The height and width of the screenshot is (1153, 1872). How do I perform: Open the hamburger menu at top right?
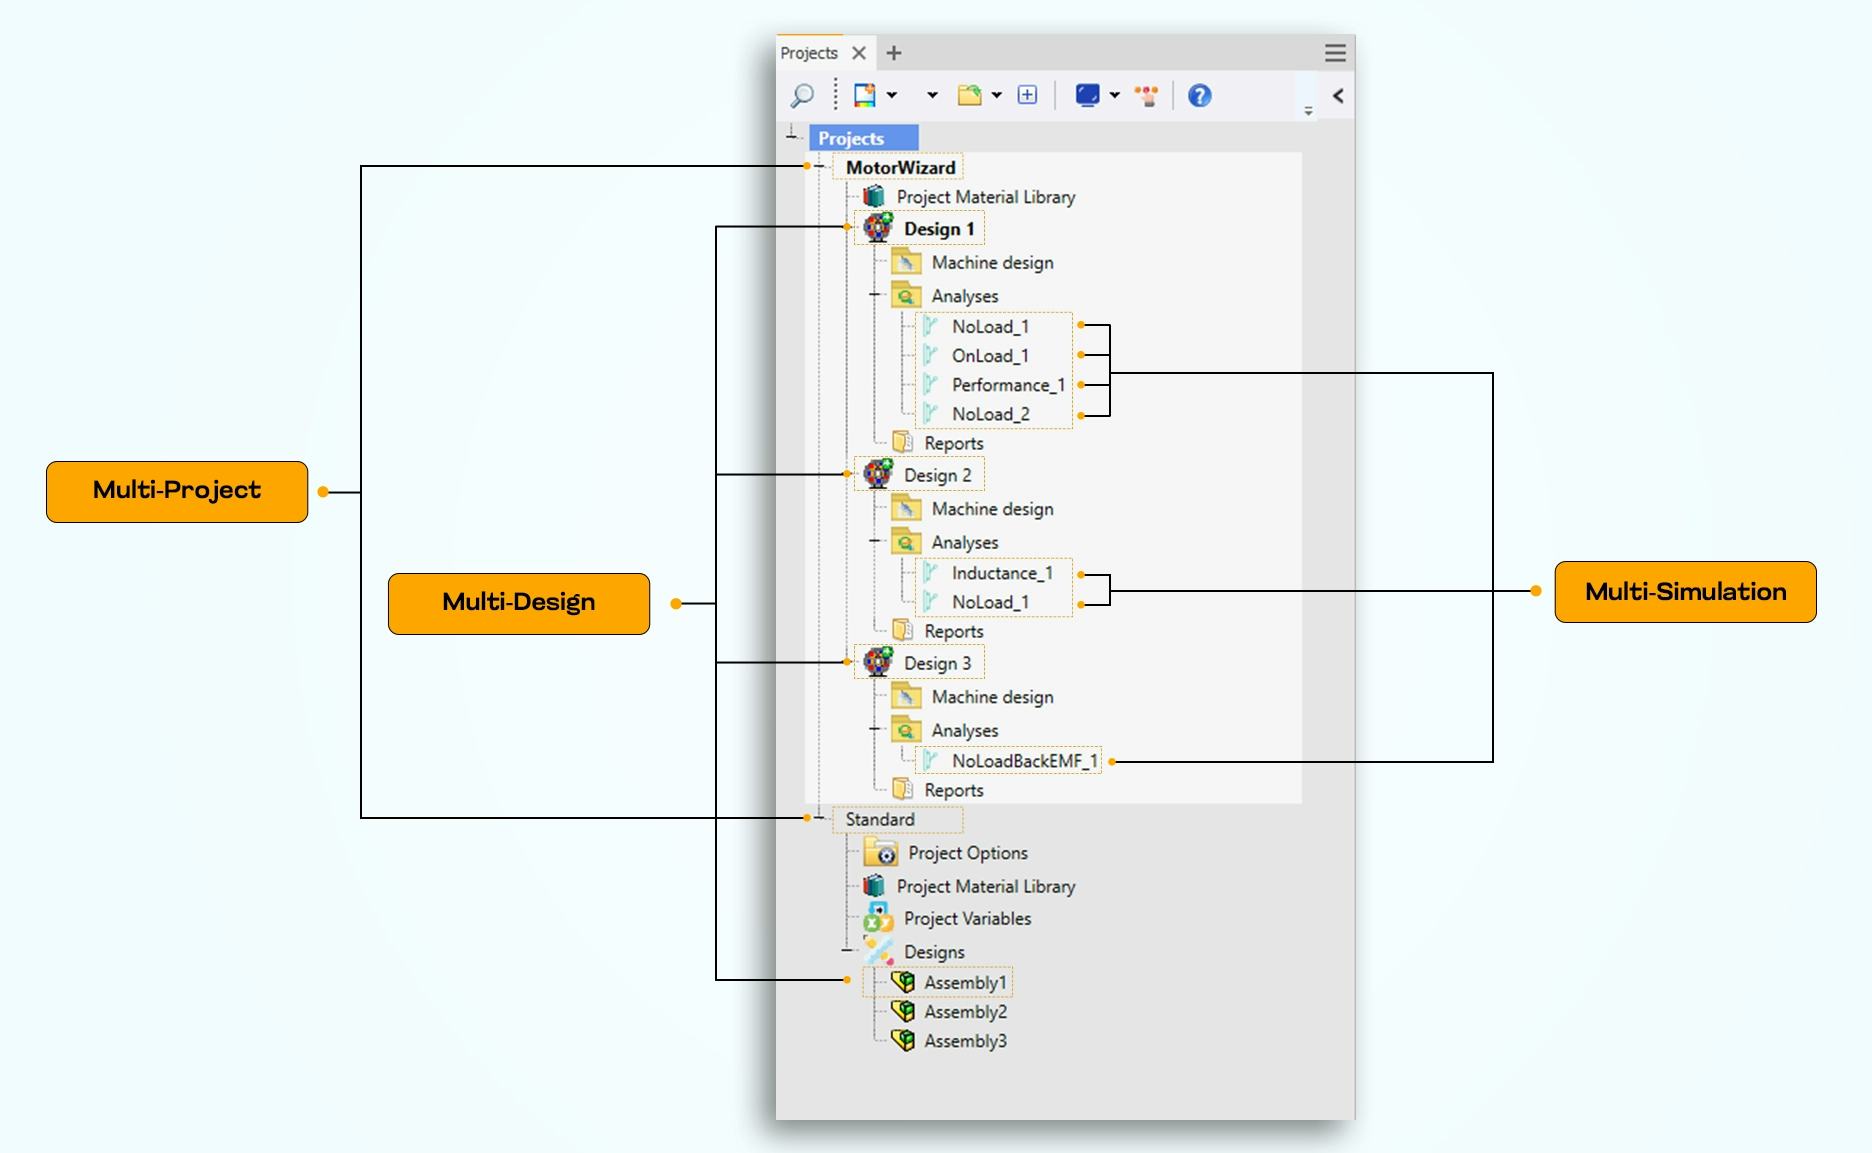tap(1335, 53)
